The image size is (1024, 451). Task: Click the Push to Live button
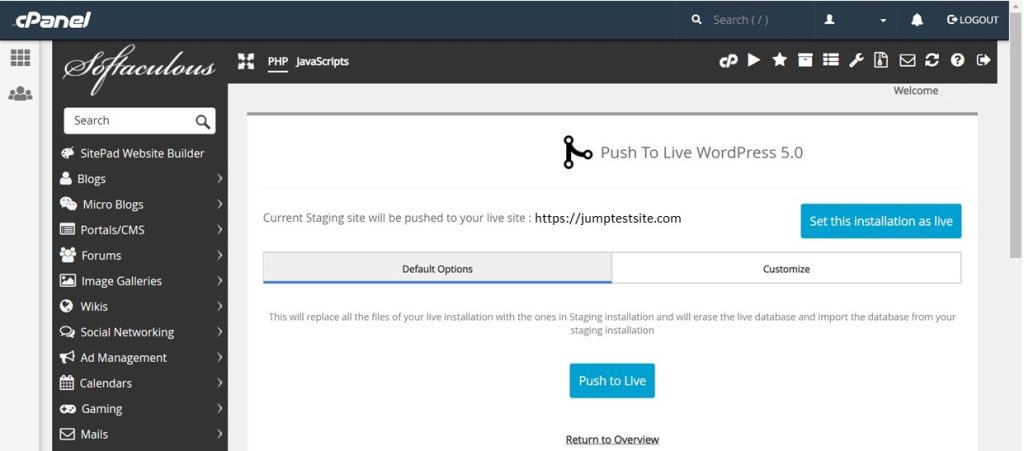(x=612, y=381)
